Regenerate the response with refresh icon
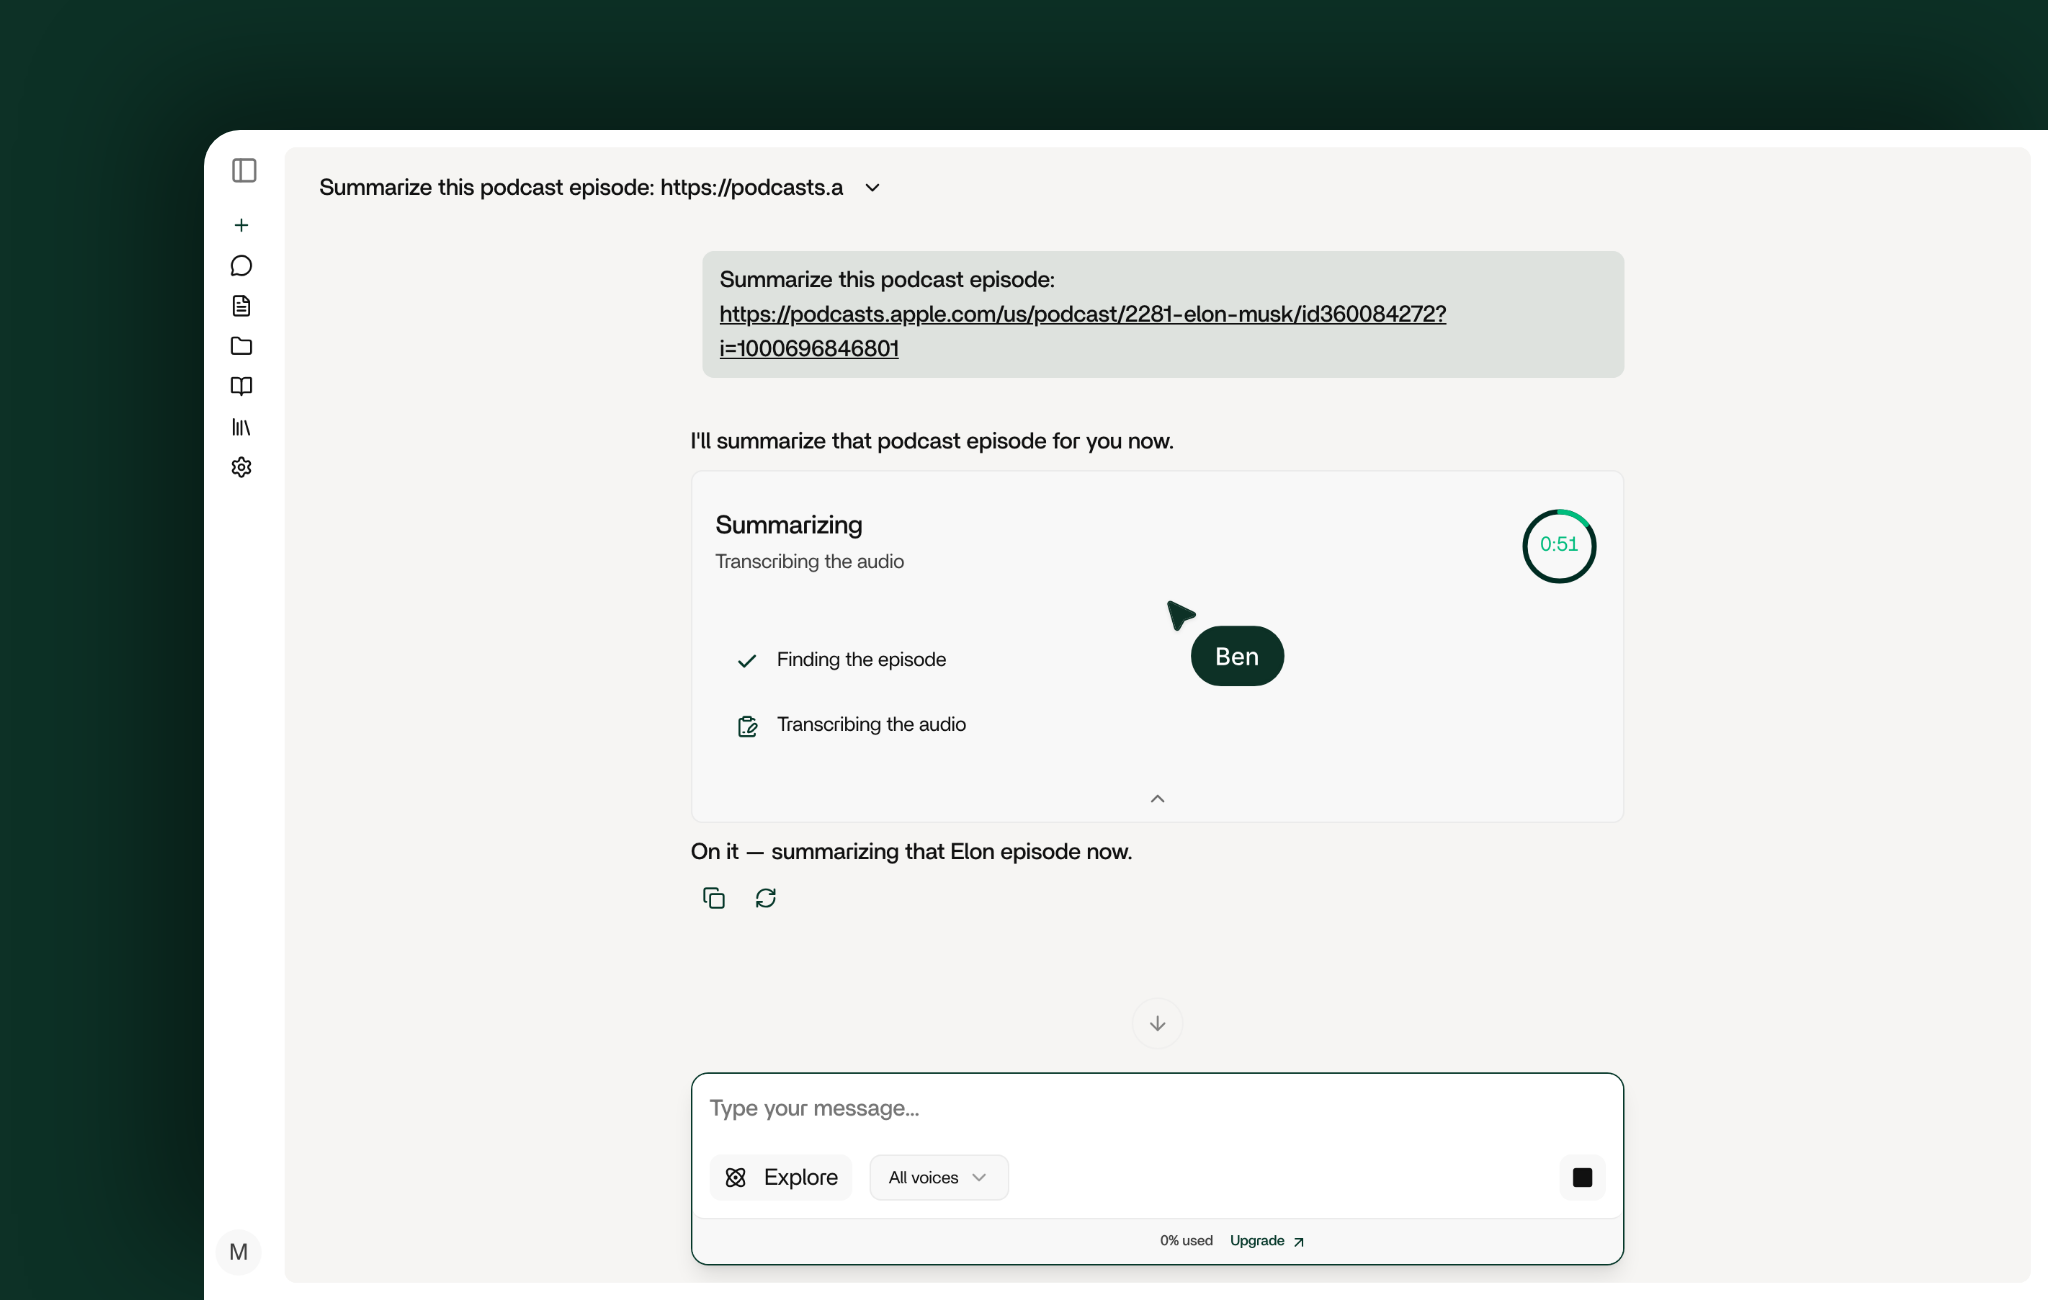Screen dimensions: 2048x1300 click(766, 898)
